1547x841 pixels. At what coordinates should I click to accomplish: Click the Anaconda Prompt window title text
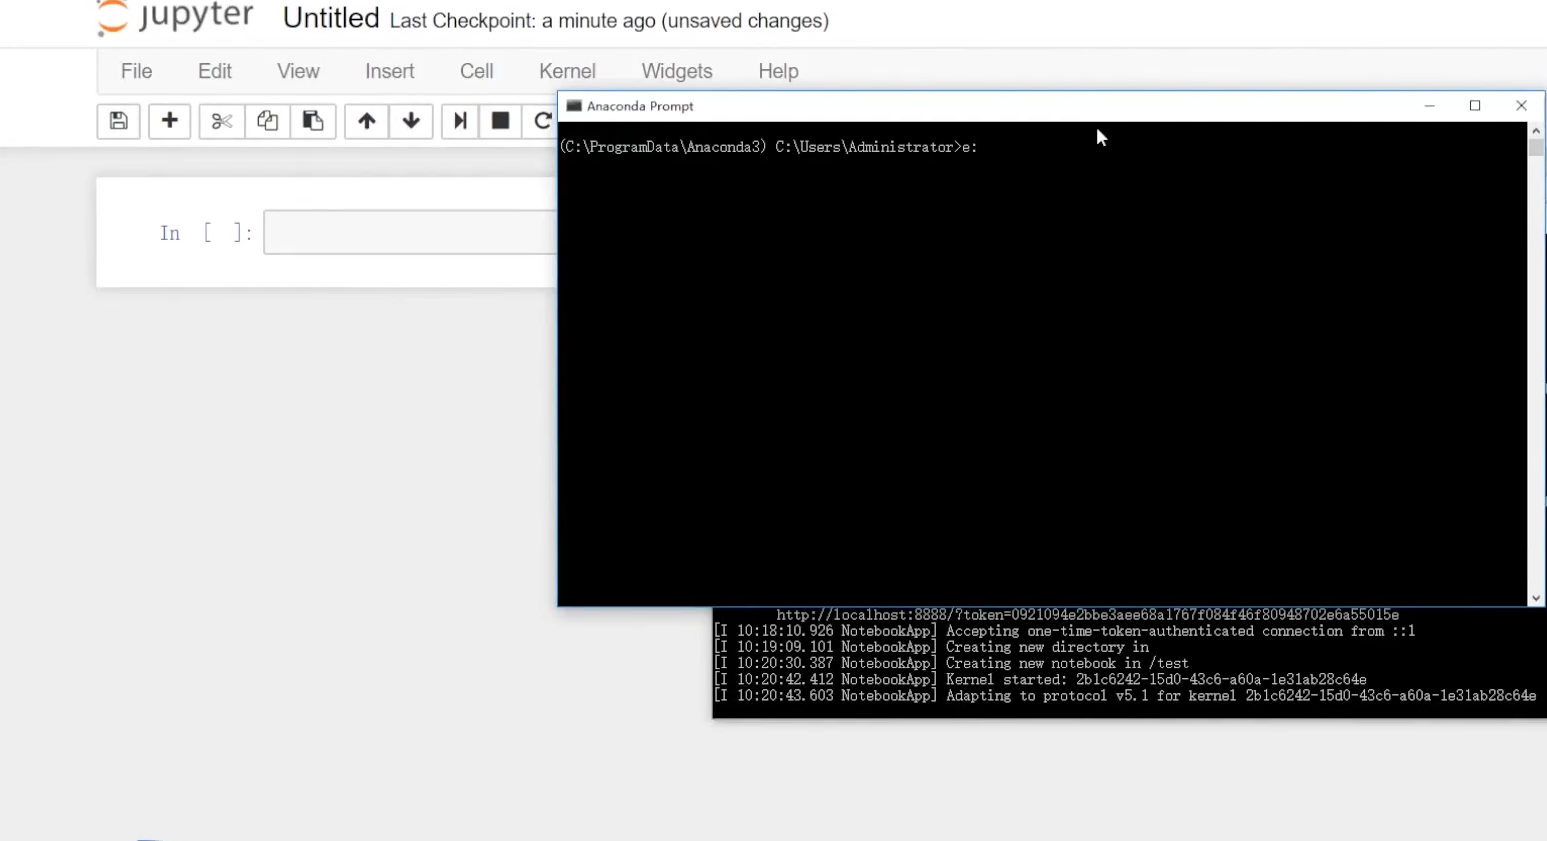(640, 106)
